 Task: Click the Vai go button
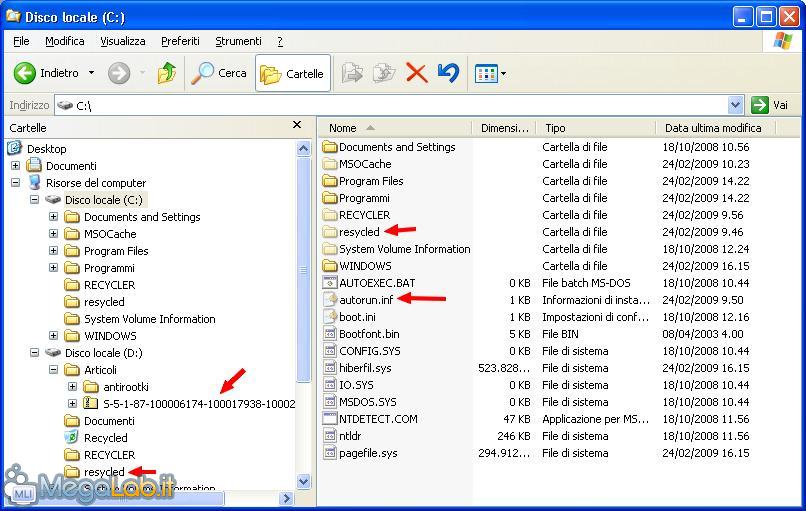[771, 105]
